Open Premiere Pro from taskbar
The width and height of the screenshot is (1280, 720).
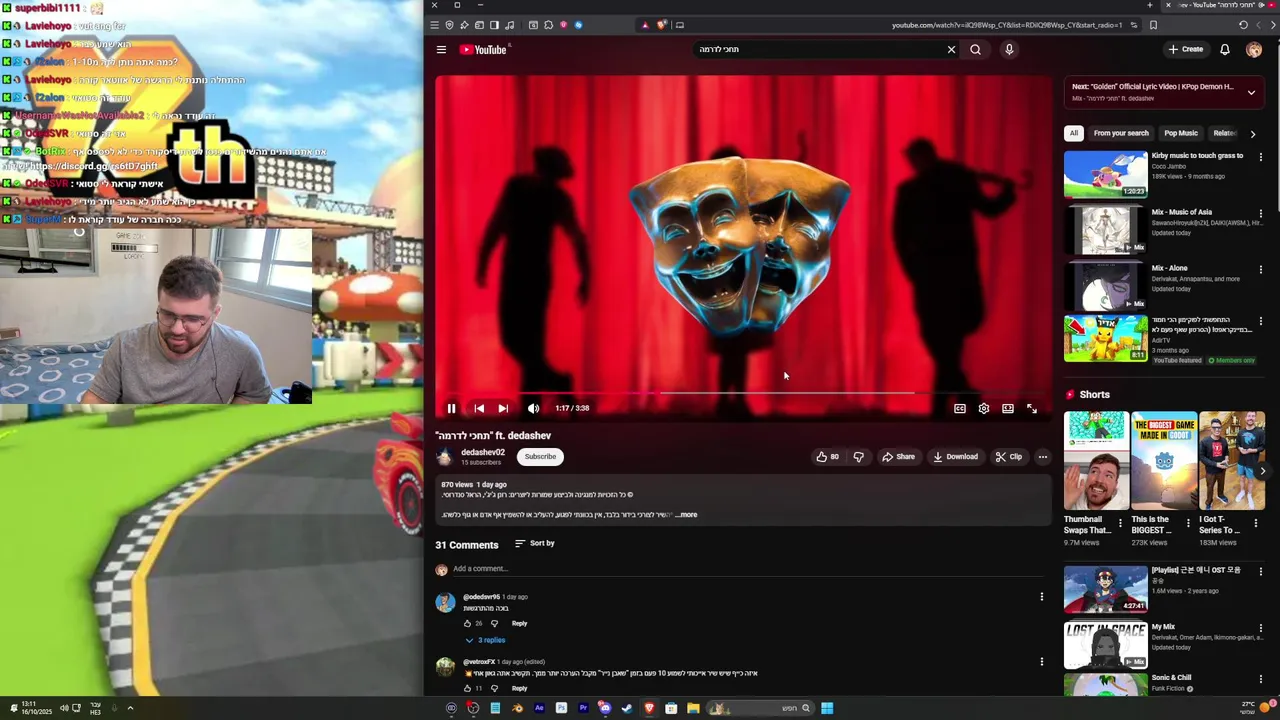point(583,708)
